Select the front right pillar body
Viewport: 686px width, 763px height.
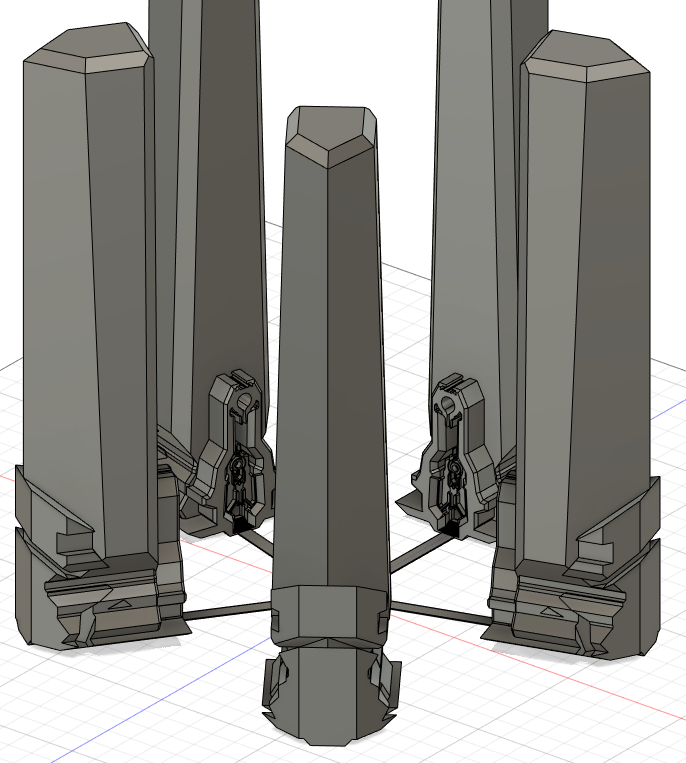tap(584, 311)
